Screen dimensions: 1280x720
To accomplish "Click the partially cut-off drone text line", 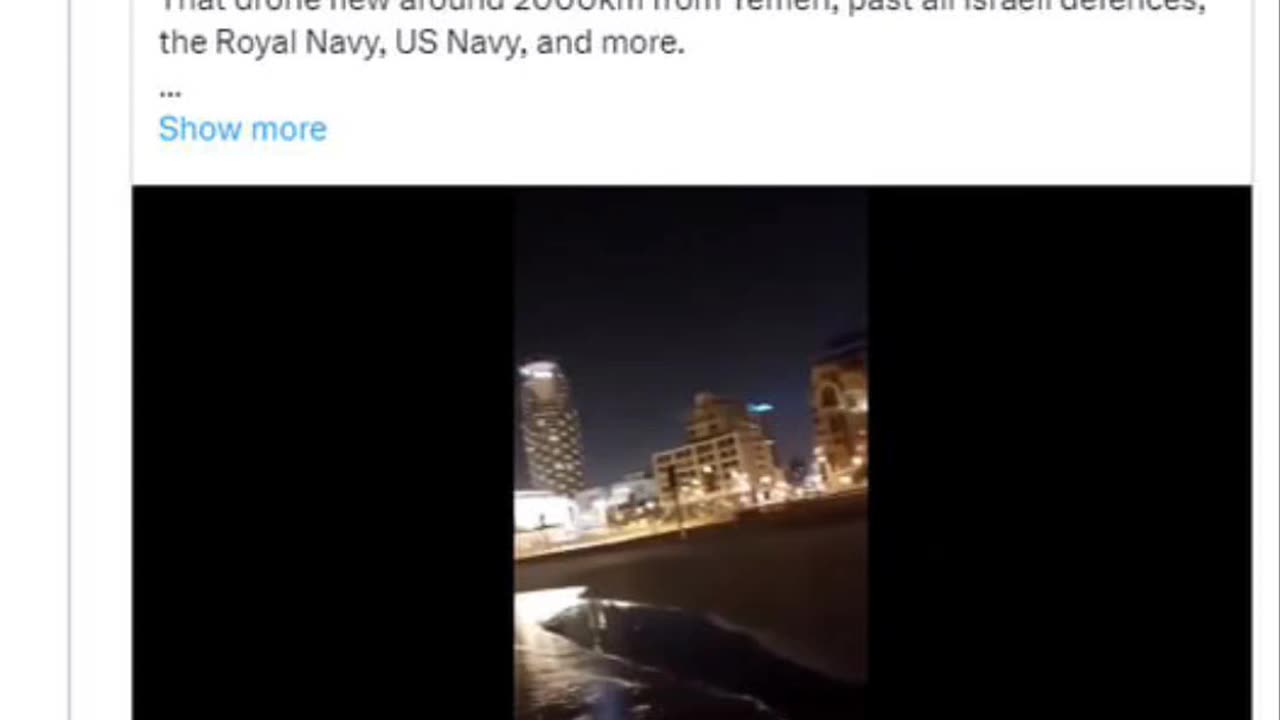I will point(682,6).
